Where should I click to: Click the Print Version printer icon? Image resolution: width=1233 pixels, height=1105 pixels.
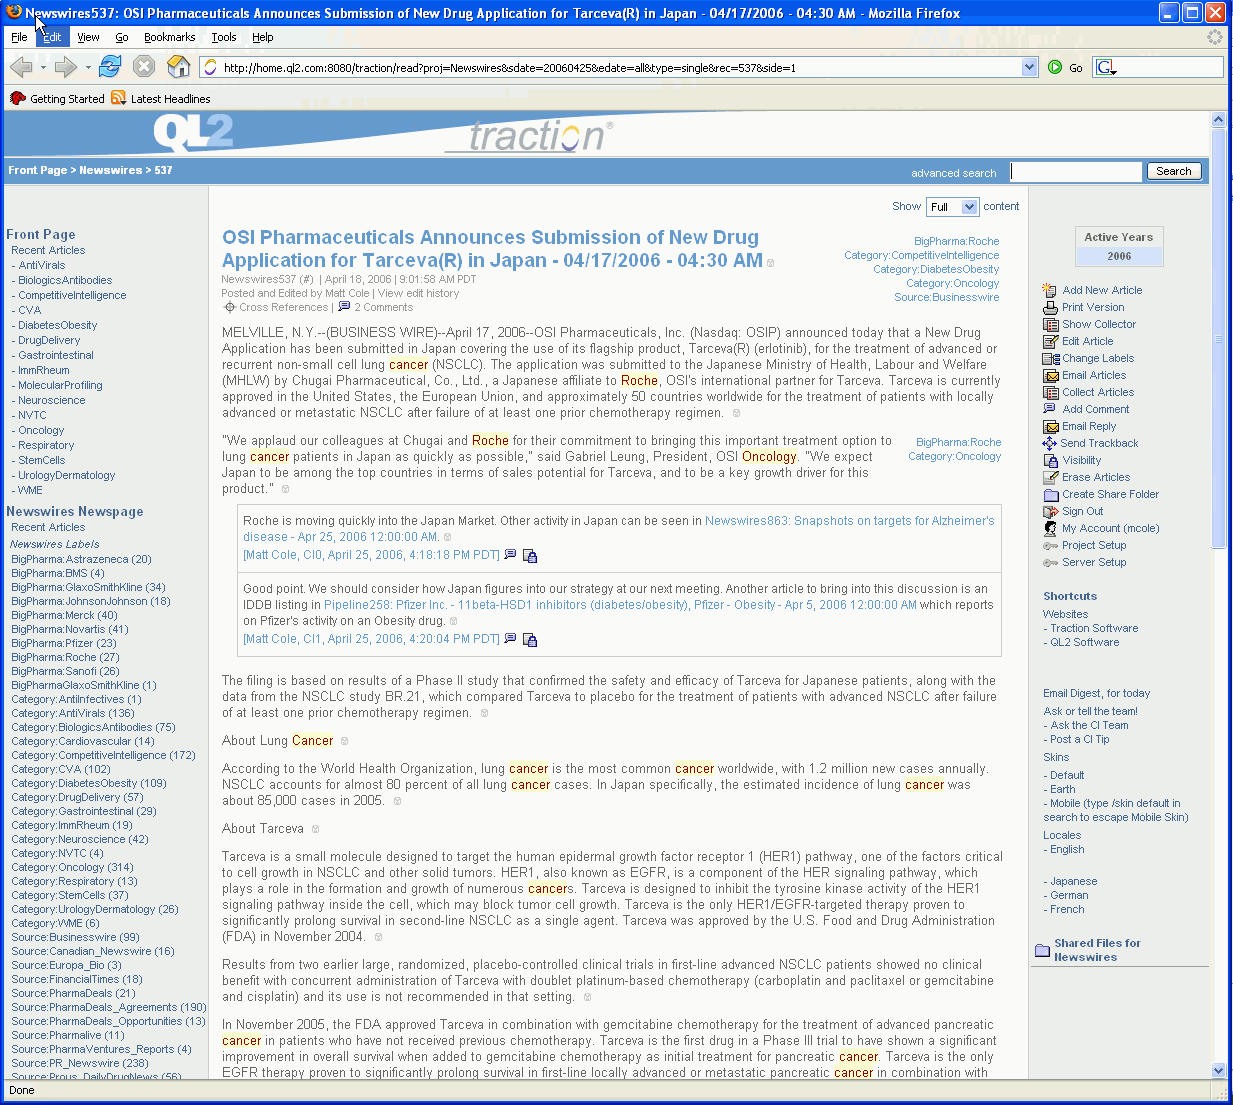1050,307
